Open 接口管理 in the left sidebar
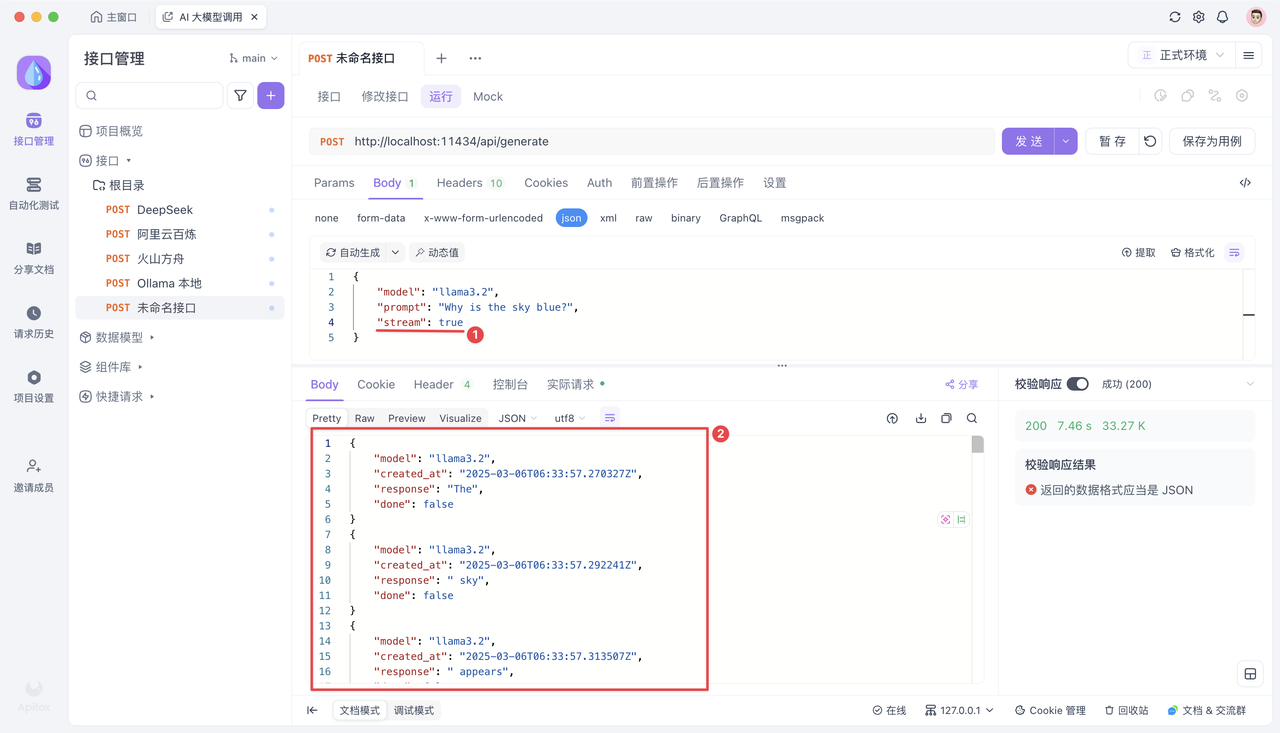This screenshot has width=1280, height=733. coord(34,129)
